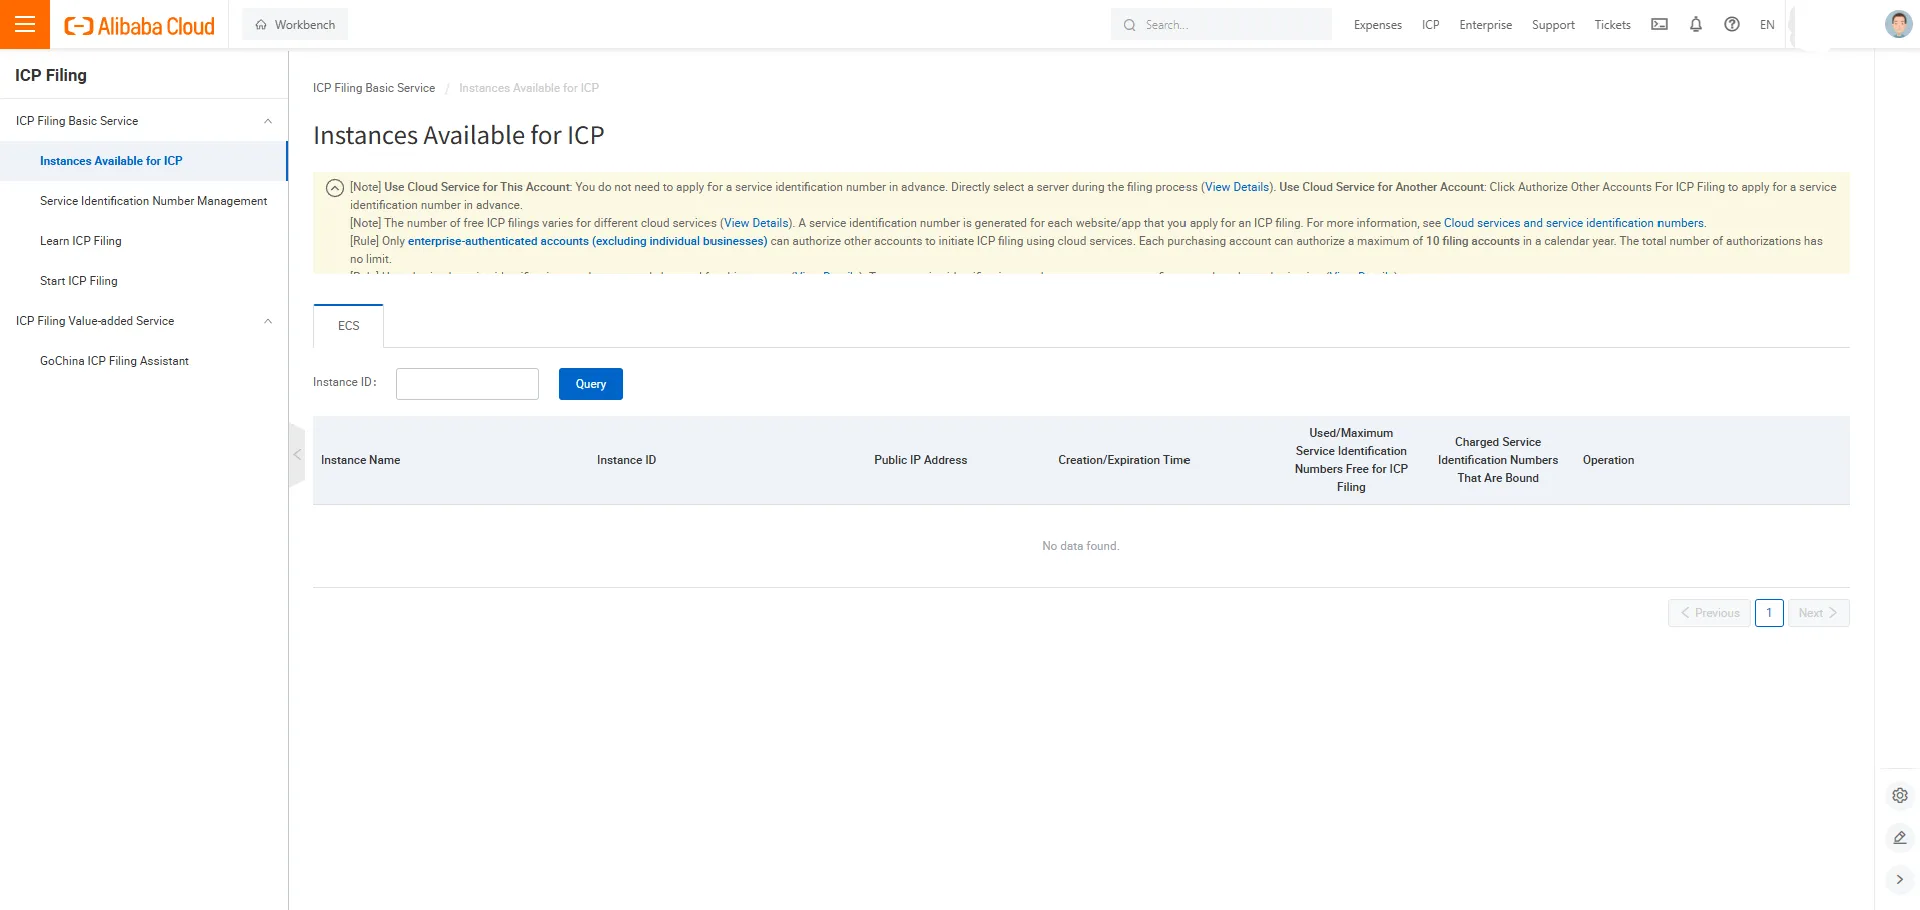
Task: Collapse the left sidebar panel handle
Action: pyautogui.click(x=297, y=455)
